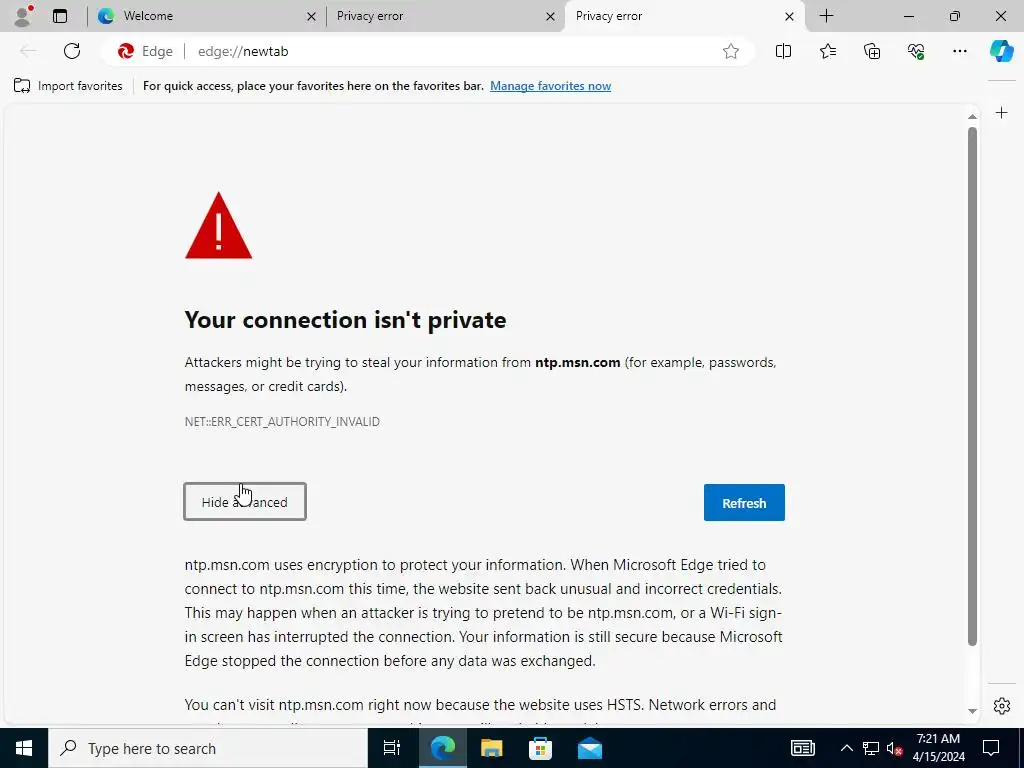Open sidebar settings gear
This screenshot has height=768, width=1024.
[1002, 706]
